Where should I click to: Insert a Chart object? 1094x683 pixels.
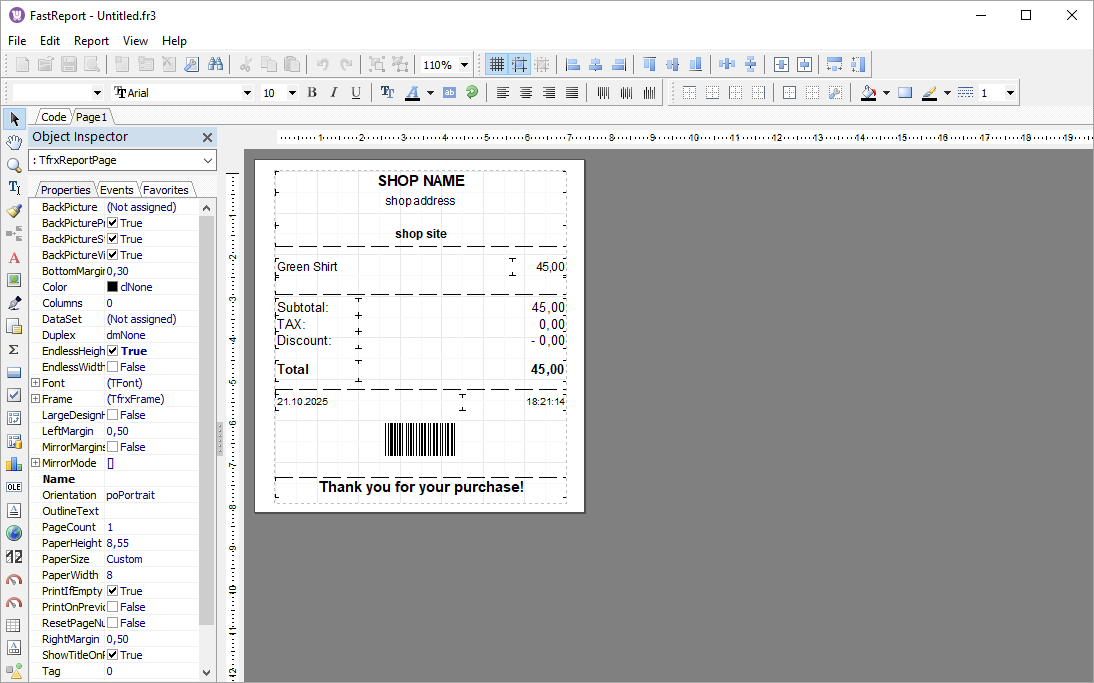(x=14, y=462)
